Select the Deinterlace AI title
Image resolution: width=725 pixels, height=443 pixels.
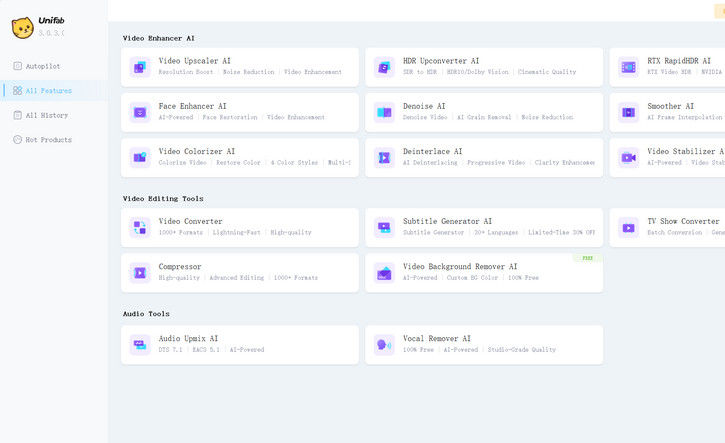[432, 152]
